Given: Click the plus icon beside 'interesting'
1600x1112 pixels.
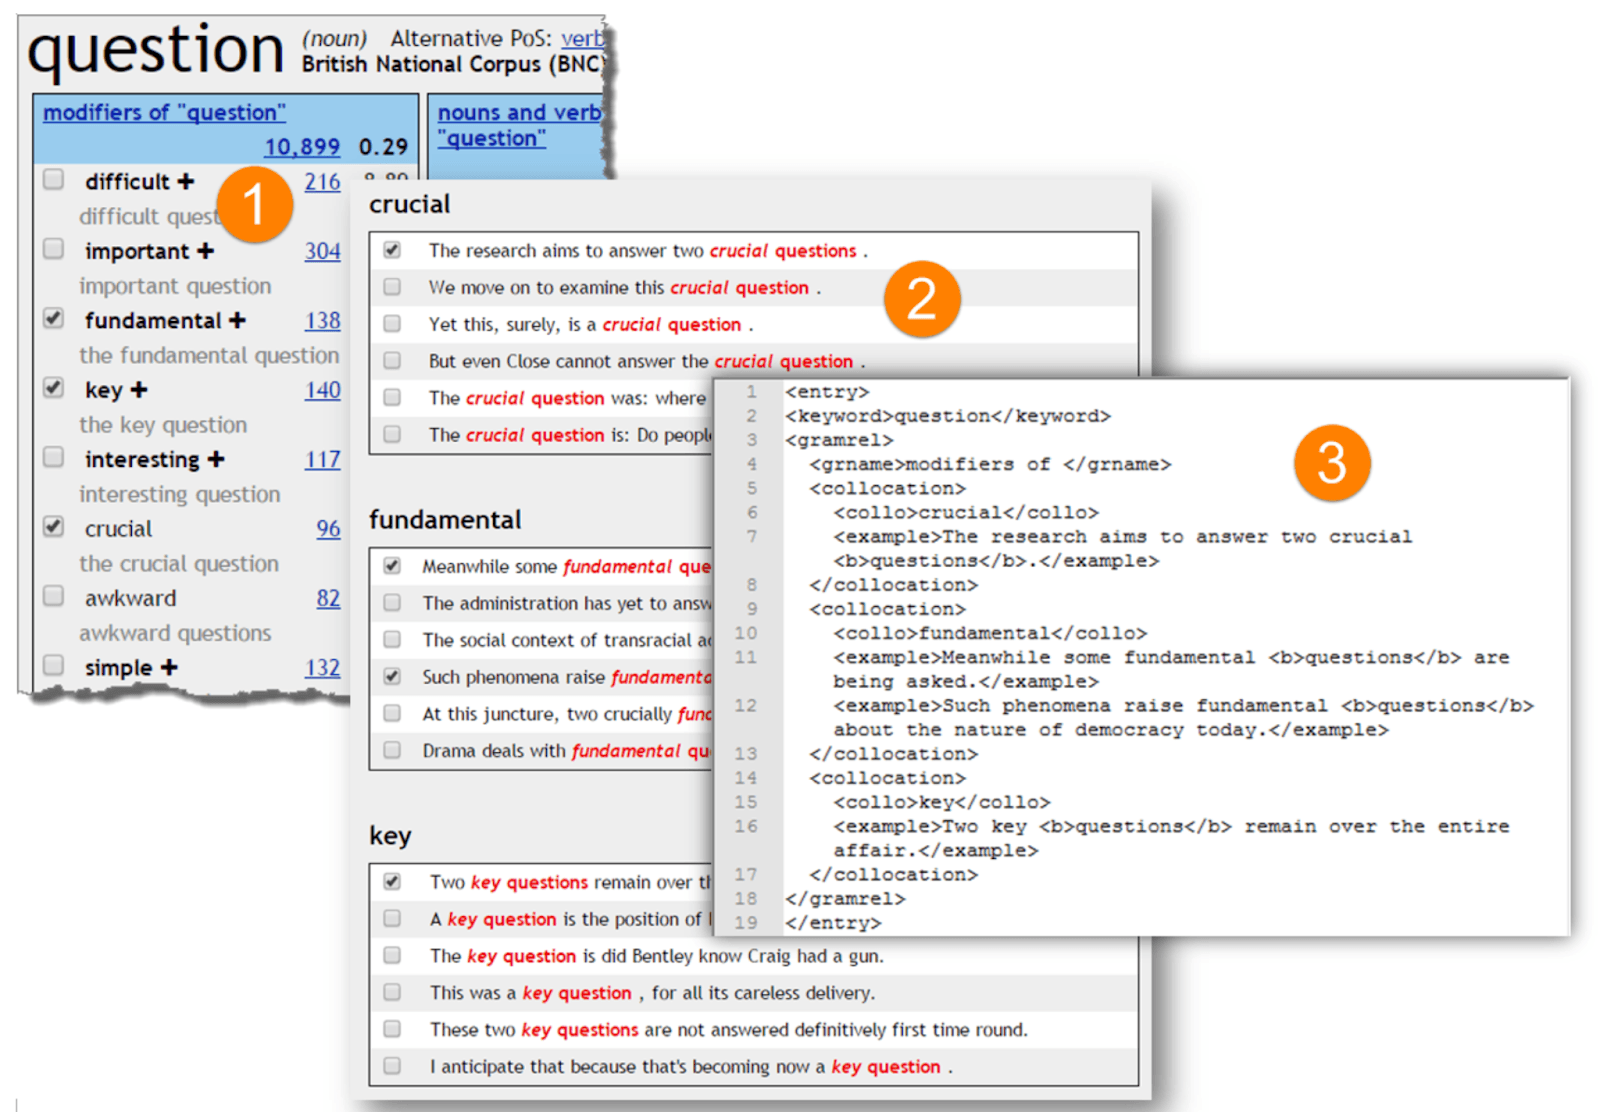Looking at the screenshot, I should 216,459.
